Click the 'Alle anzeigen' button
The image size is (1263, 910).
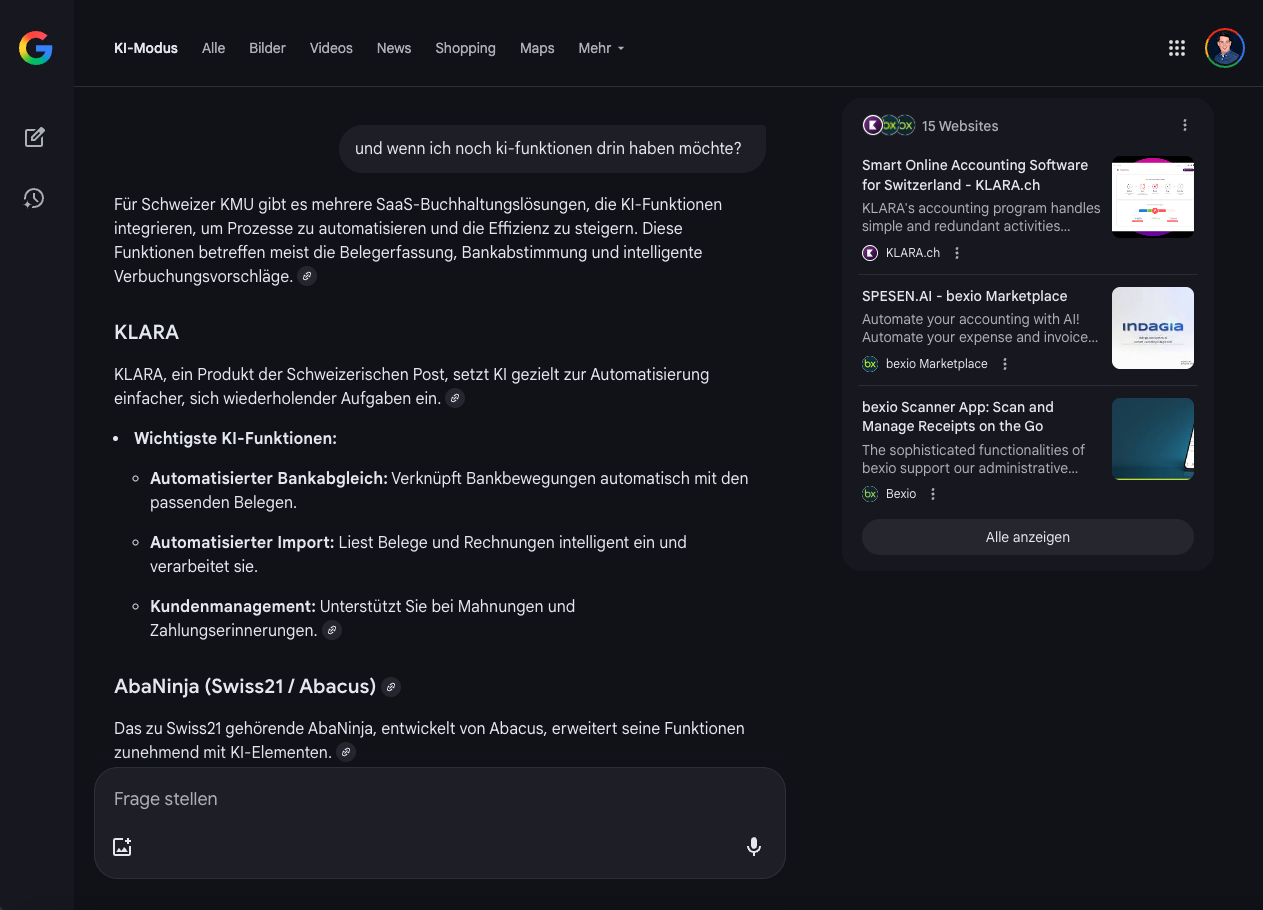point(1028,537)
